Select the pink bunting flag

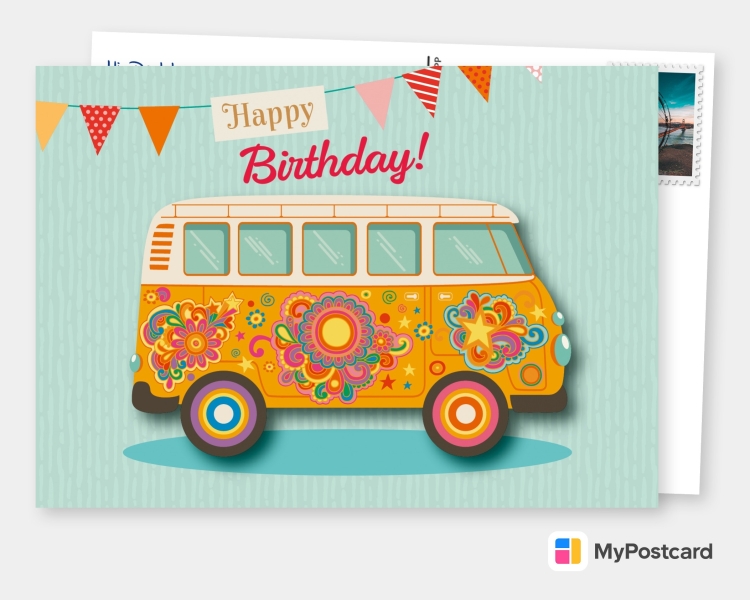pos(377,99)
